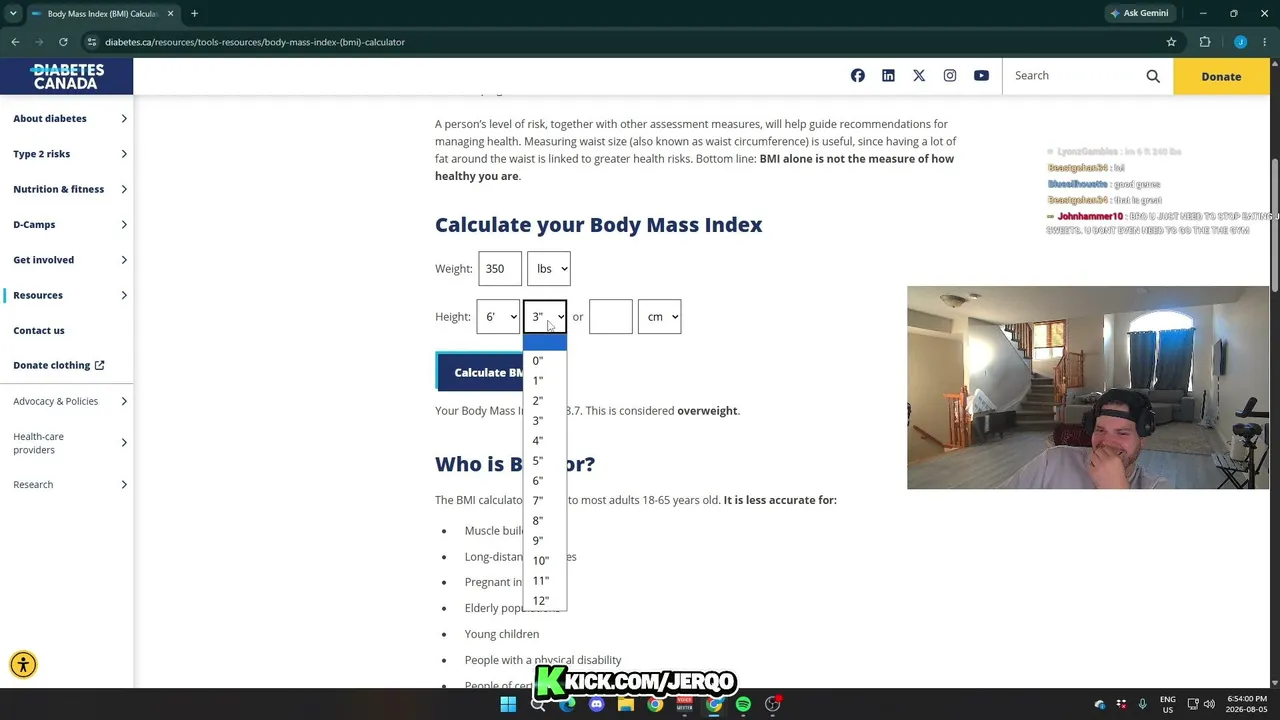The image size is (1280, 720).
Task: Click the address bar URL
Action: pyautogui.click(x=255, y=42)
